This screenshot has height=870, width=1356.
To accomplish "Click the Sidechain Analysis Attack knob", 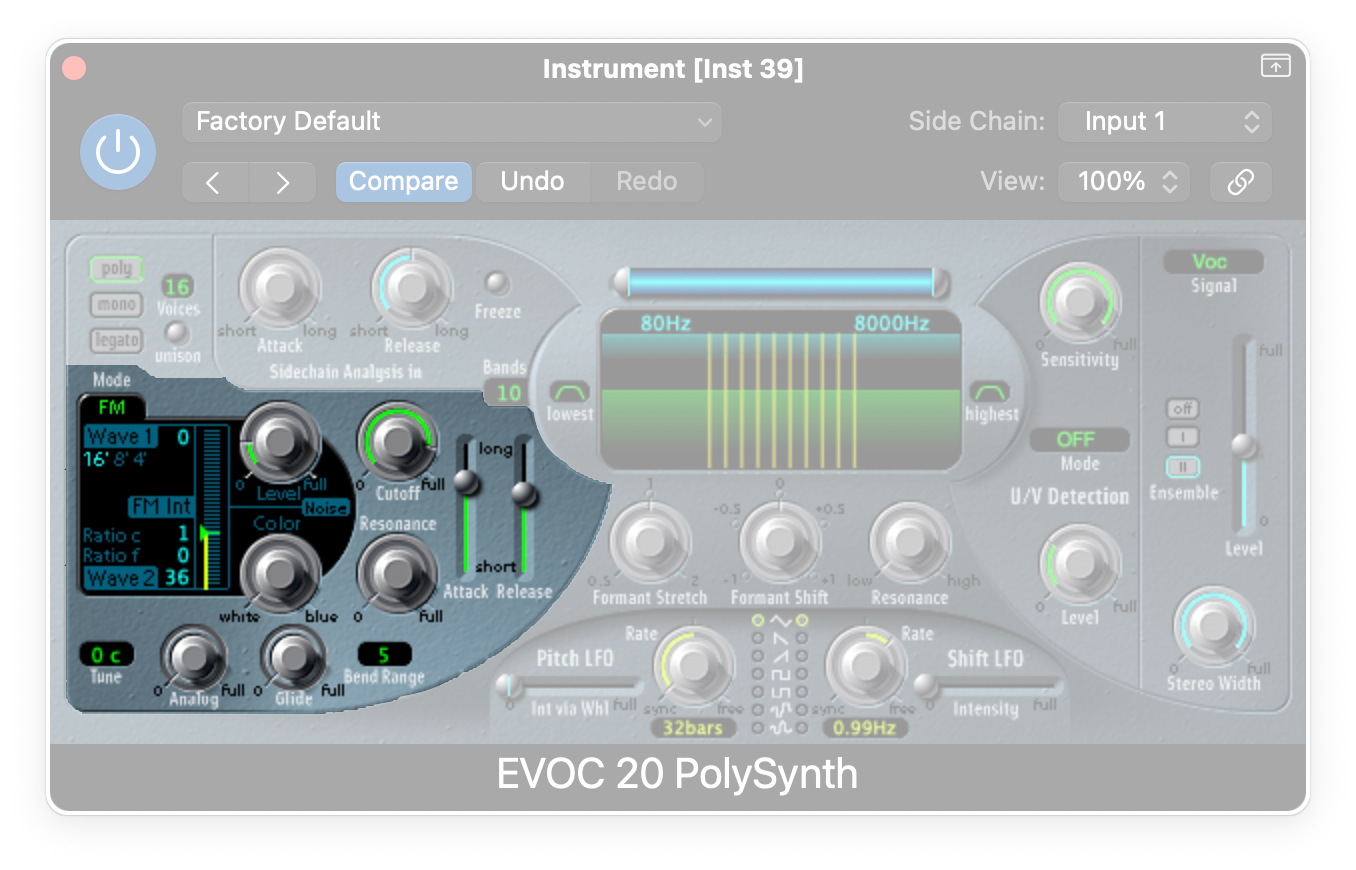I will [x=280, y=288].
